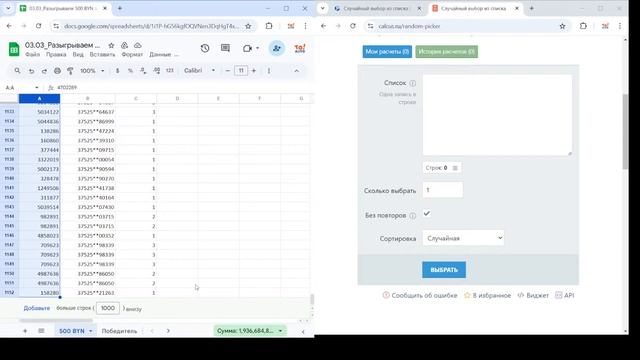Format selection as percent
Viewport: 640px width, 360px height.
pos(130,71)
